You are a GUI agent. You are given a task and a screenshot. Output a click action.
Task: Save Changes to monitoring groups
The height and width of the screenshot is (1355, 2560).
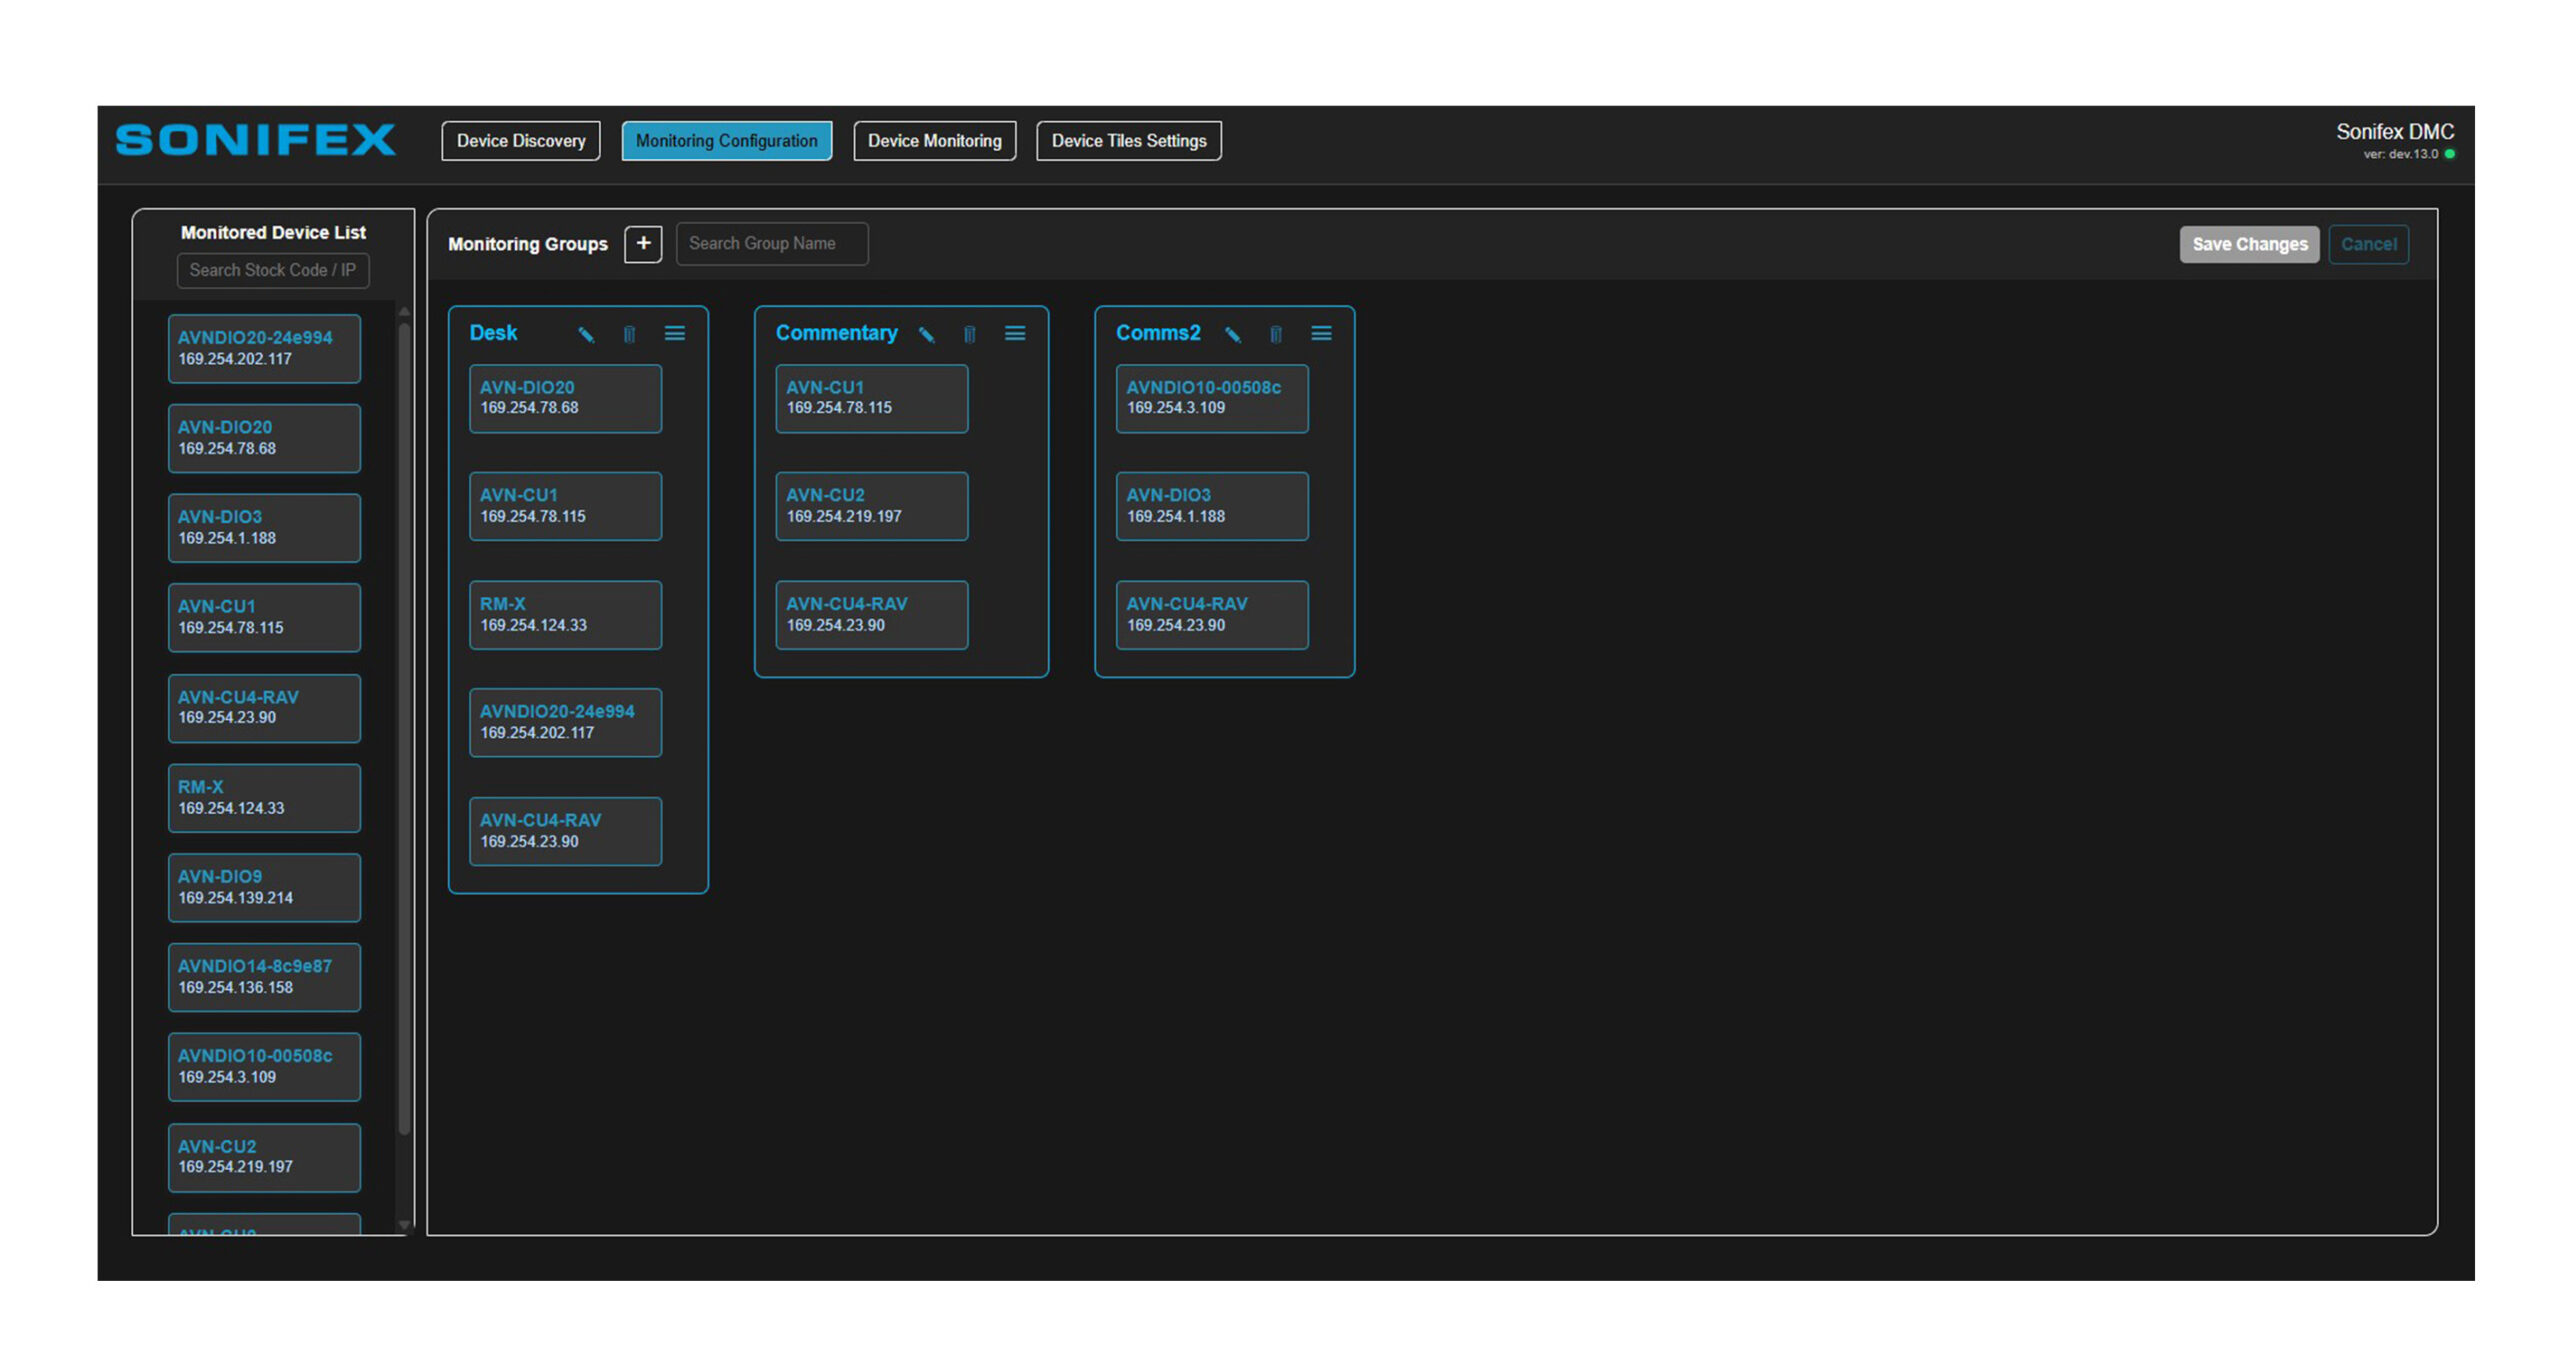click(2248, 244)
